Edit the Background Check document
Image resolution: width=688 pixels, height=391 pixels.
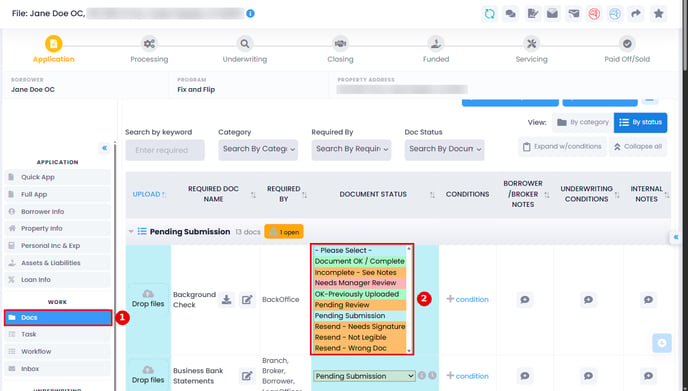click(247, 300)
